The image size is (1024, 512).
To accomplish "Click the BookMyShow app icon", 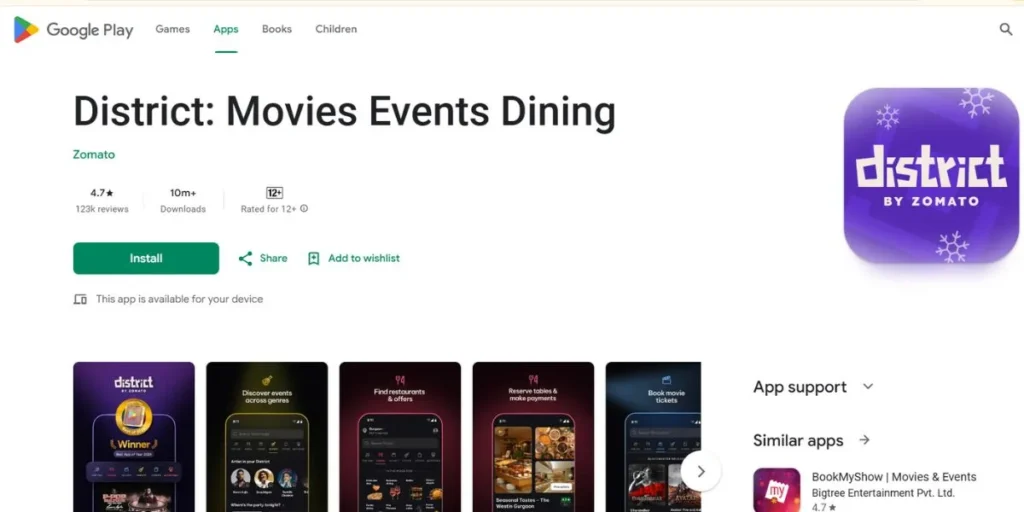I will pyautogui.click(x=776, y=490).
